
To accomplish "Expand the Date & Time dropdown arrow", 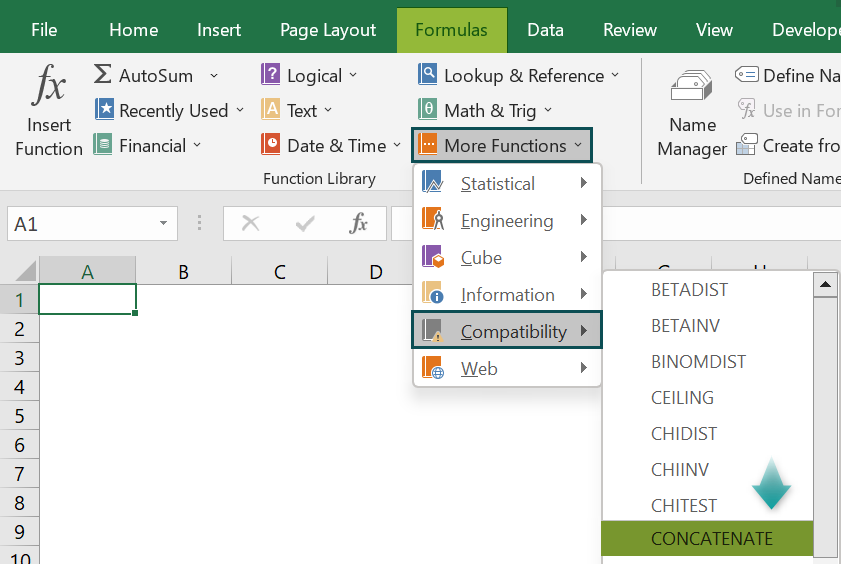I will pyautogui.click(x=397, y=145).
